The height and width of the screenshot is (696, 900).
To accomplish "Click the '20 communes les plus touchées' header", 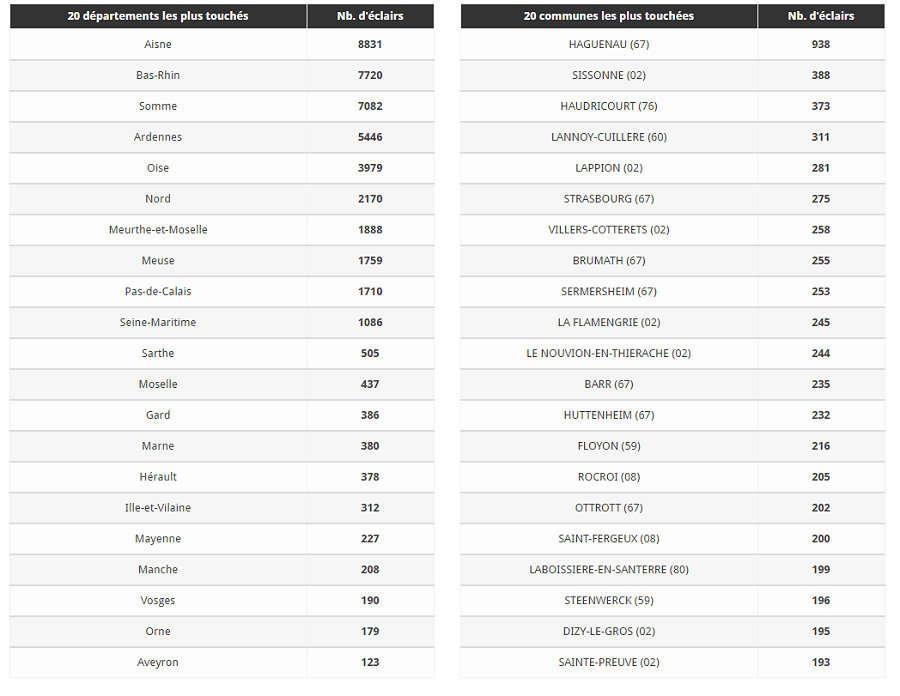I will 608,16.
